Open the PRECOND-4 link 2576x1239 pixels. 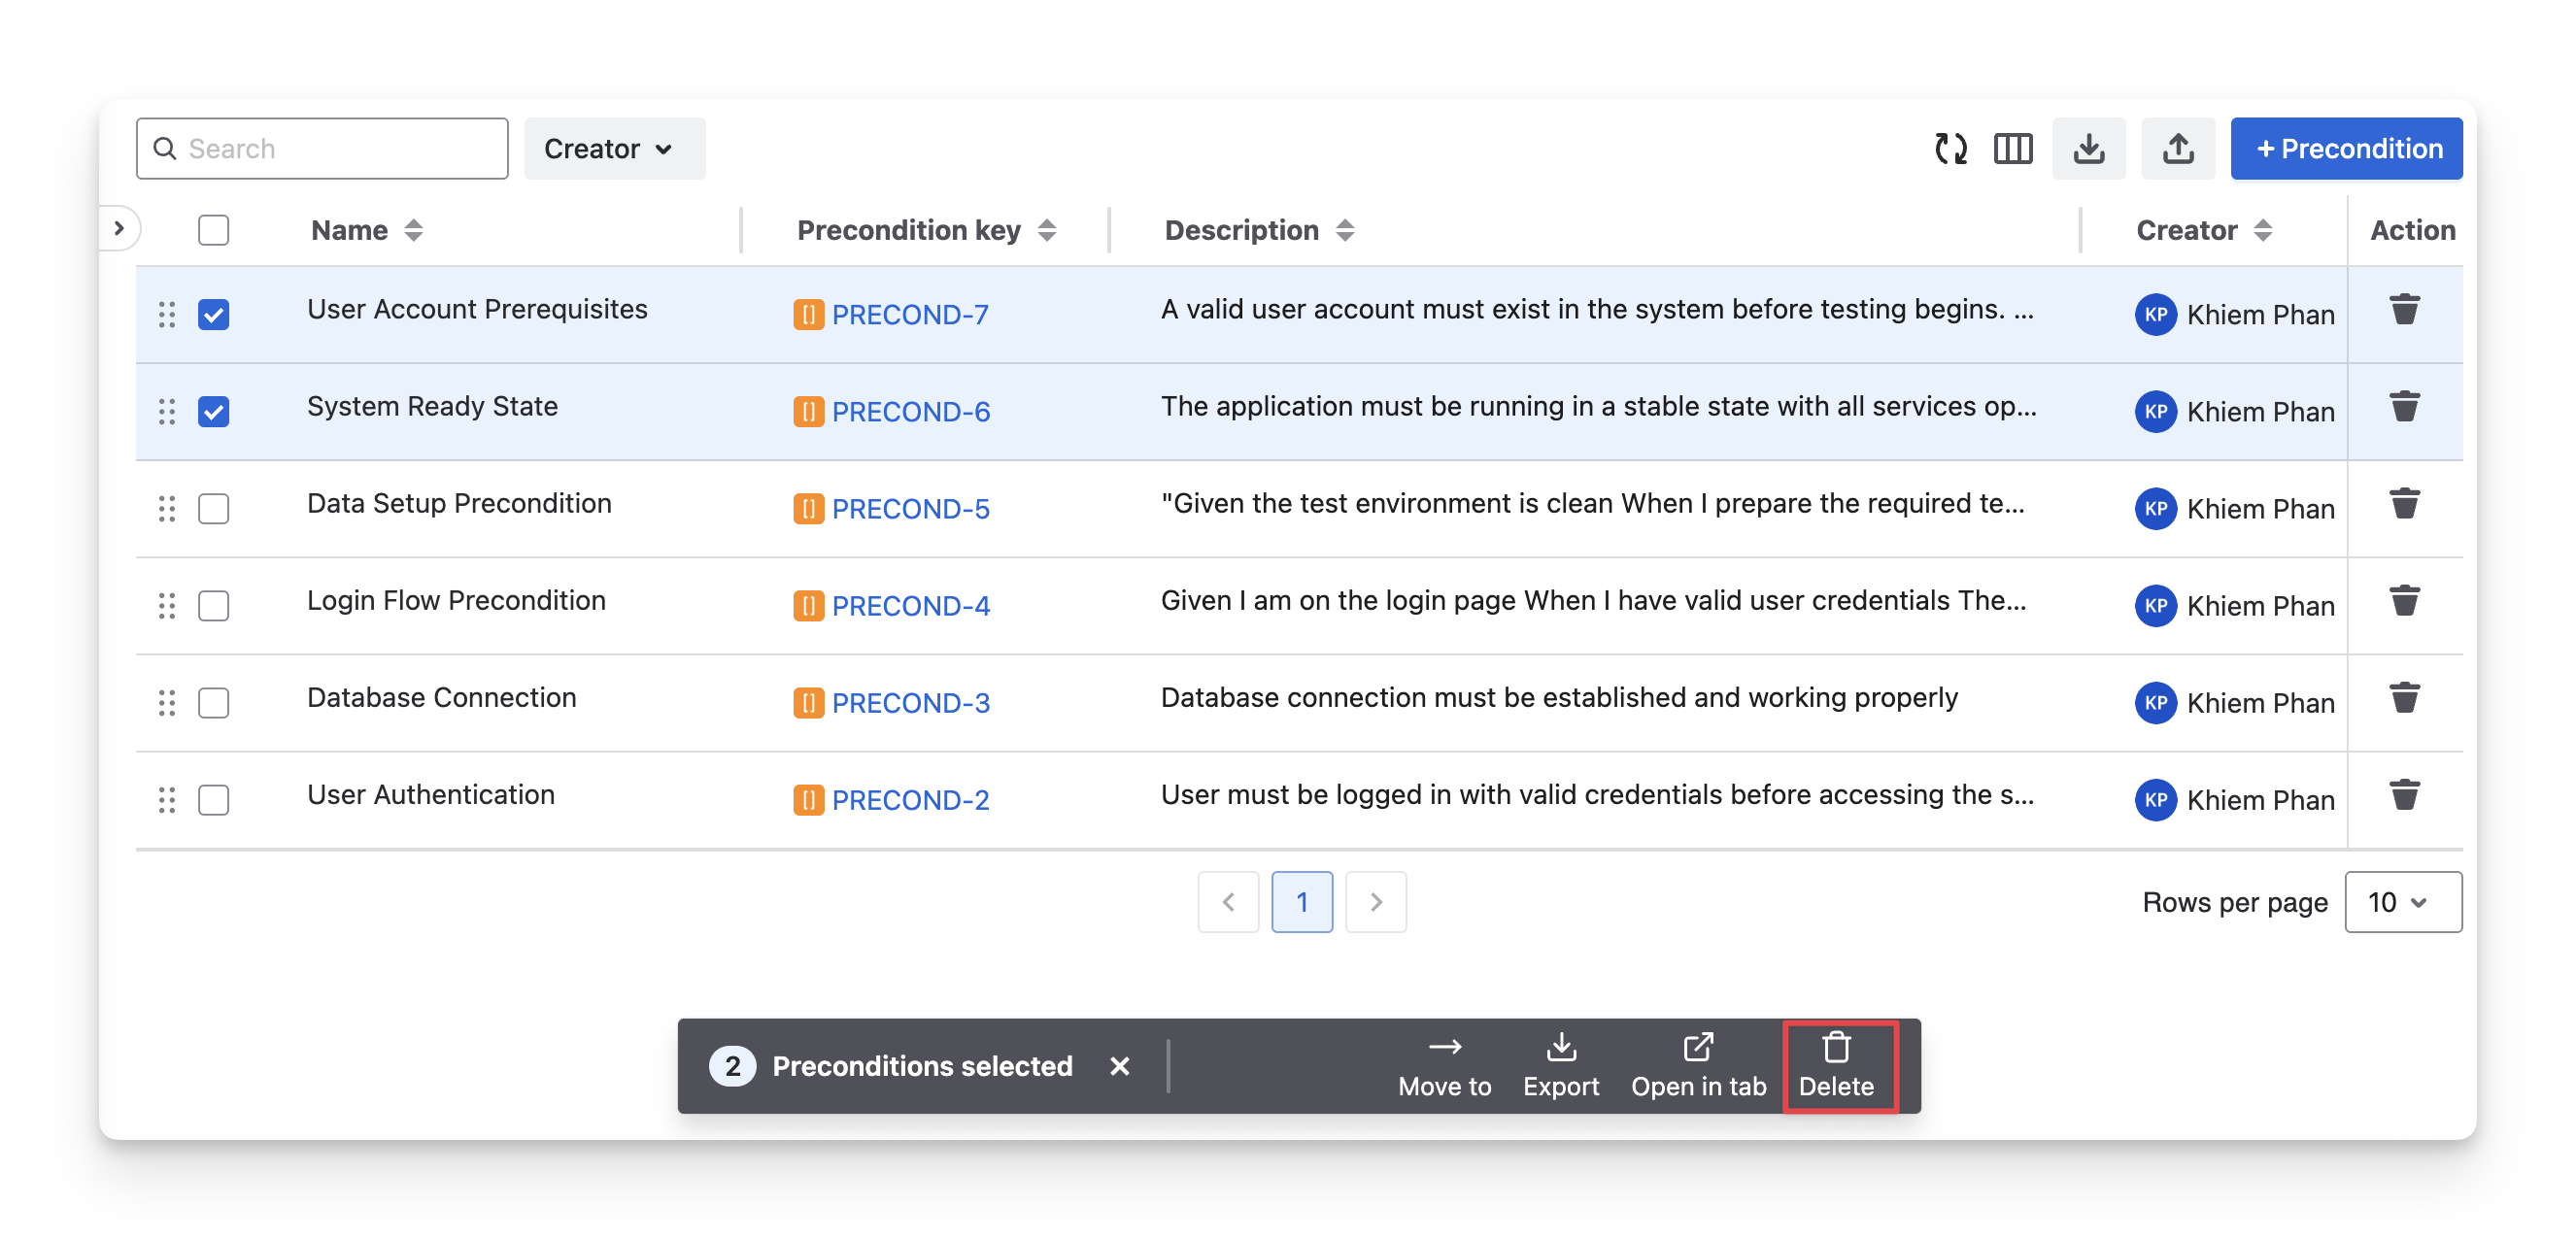click(x=910, y=606)
